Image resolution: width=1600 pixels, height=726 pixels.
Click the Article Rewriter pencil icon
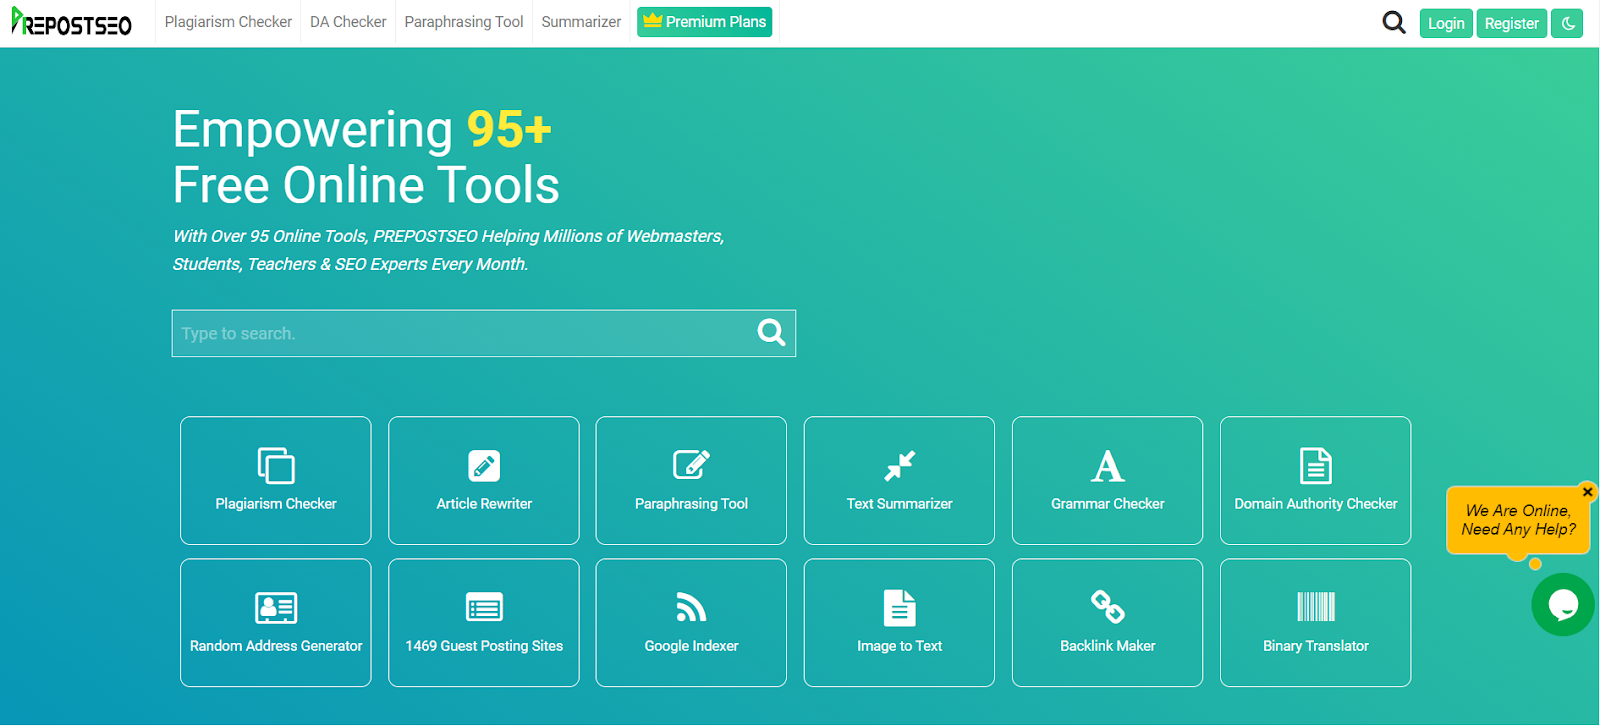point(484,466)
